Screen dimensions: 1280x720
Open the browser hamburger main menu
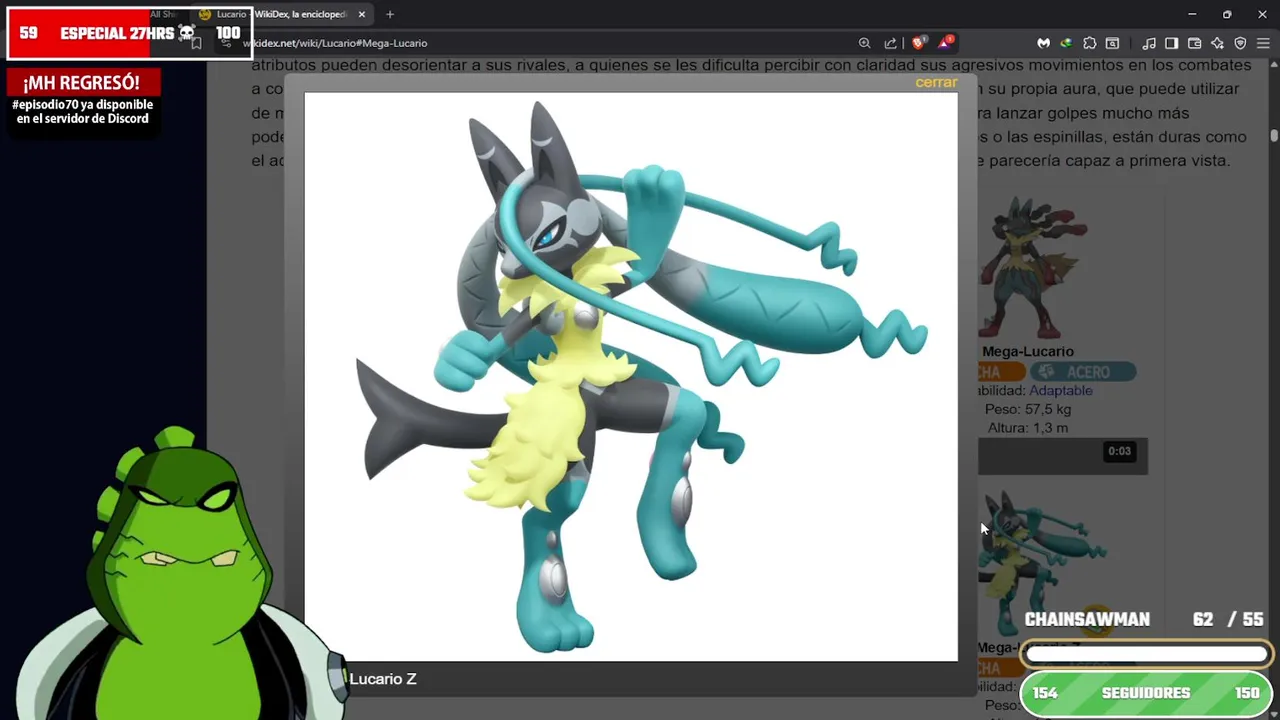1263,43
